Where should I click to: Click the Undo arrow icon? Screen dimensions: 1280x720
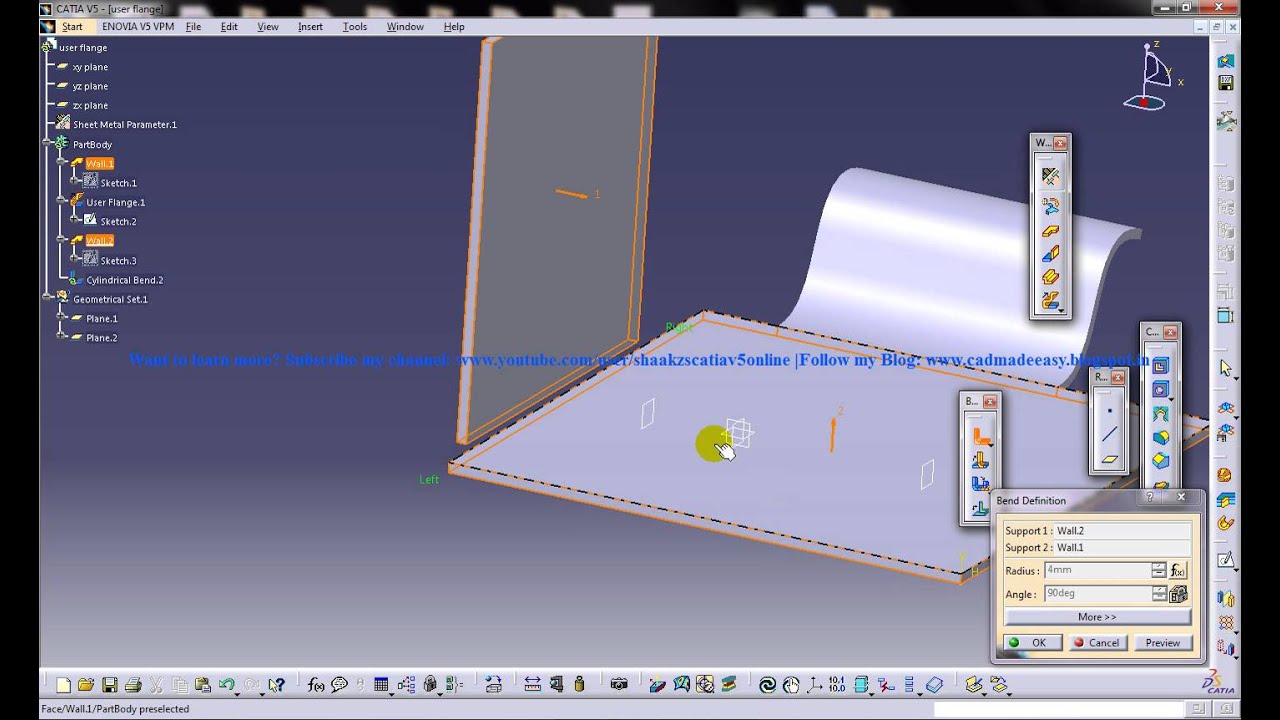[x=227, y=685]
